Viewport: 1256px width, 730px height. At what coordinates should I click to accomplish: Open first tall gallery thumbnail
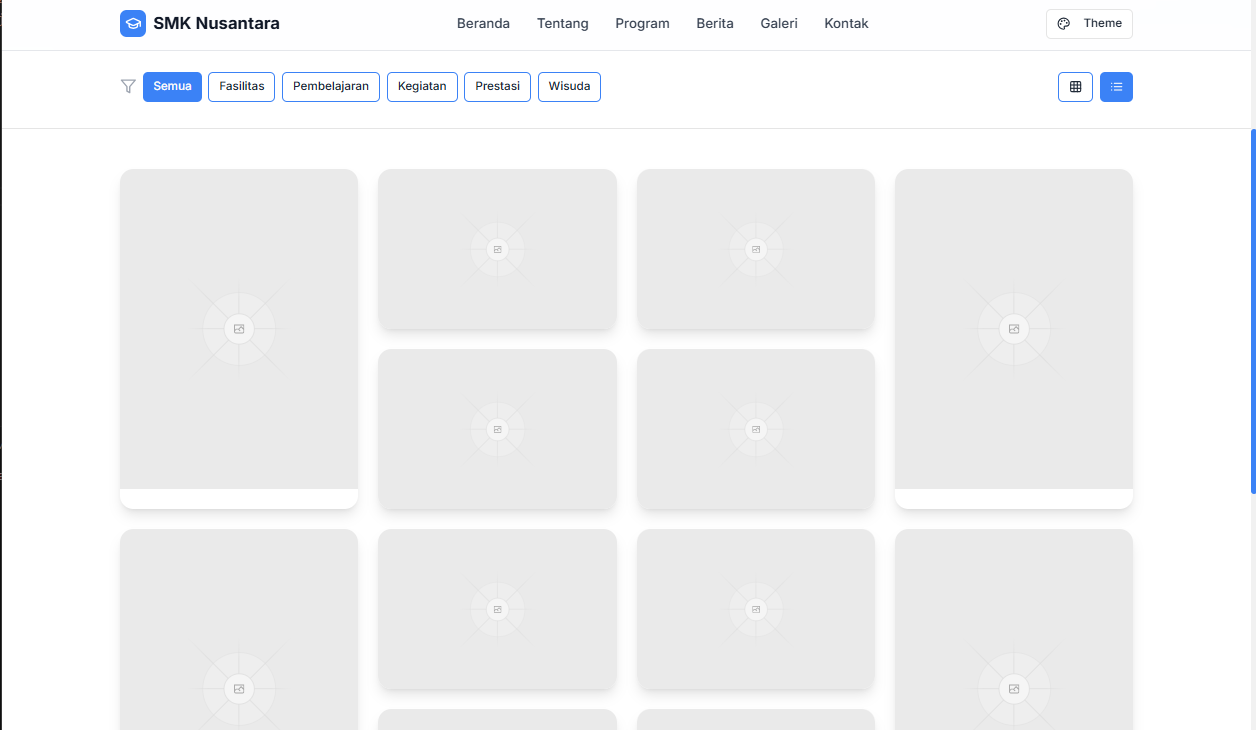coord(239,329)
